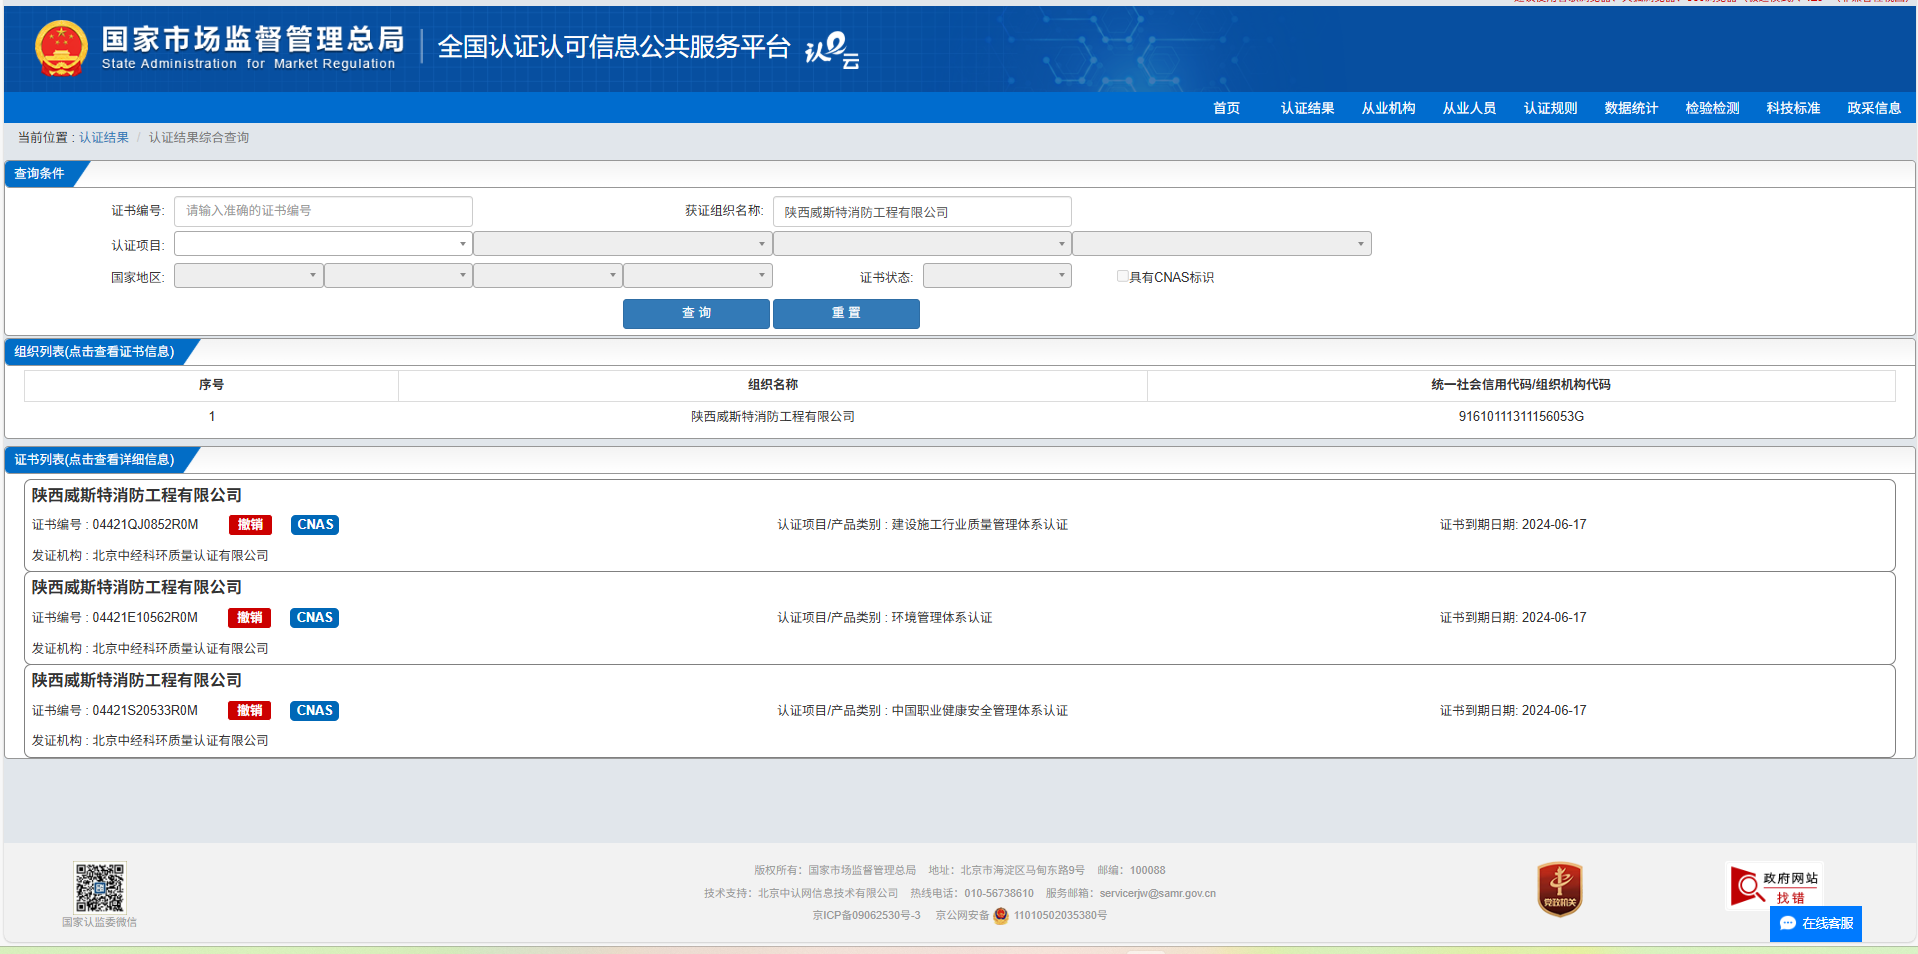Viewport: 1918px width, 954px height.
Task: Click the police registration badge icon in footer
Action: (1001, 915)
